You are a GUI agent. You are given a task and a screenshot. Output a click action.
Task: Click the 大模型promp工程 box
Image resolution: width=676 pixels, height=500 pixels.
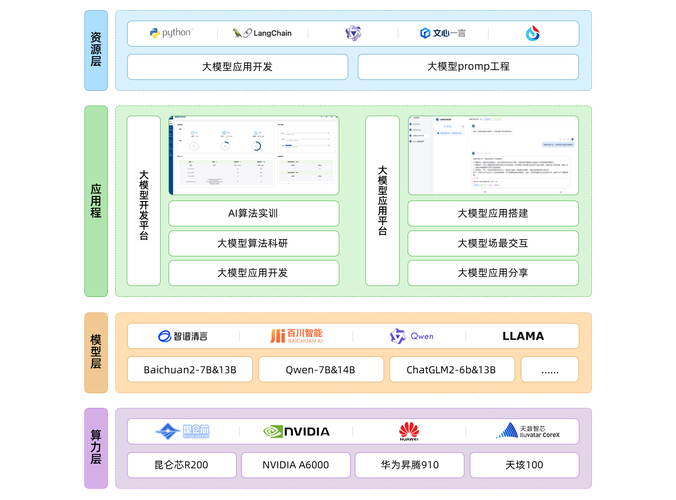468,67
